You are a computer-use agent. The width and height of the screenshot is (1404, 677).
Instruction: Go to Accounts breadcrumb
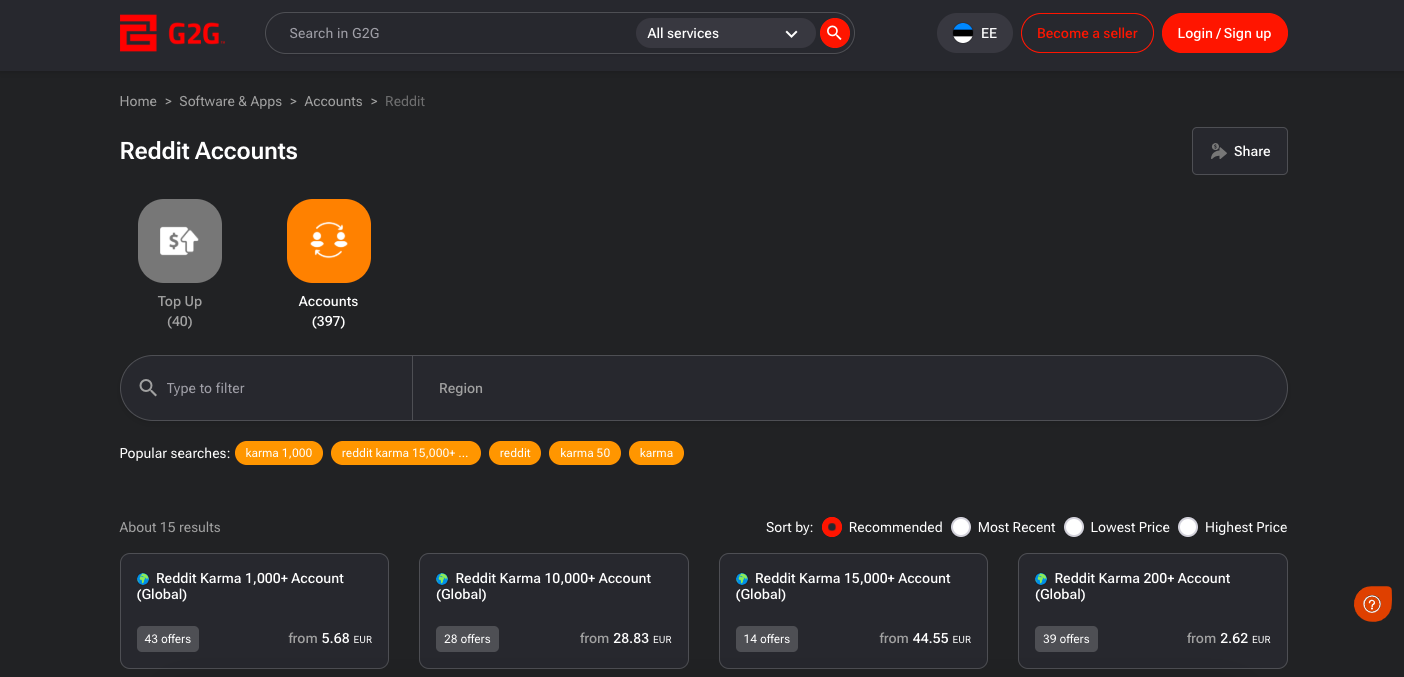pyautogui.click(x=333, y=101)
